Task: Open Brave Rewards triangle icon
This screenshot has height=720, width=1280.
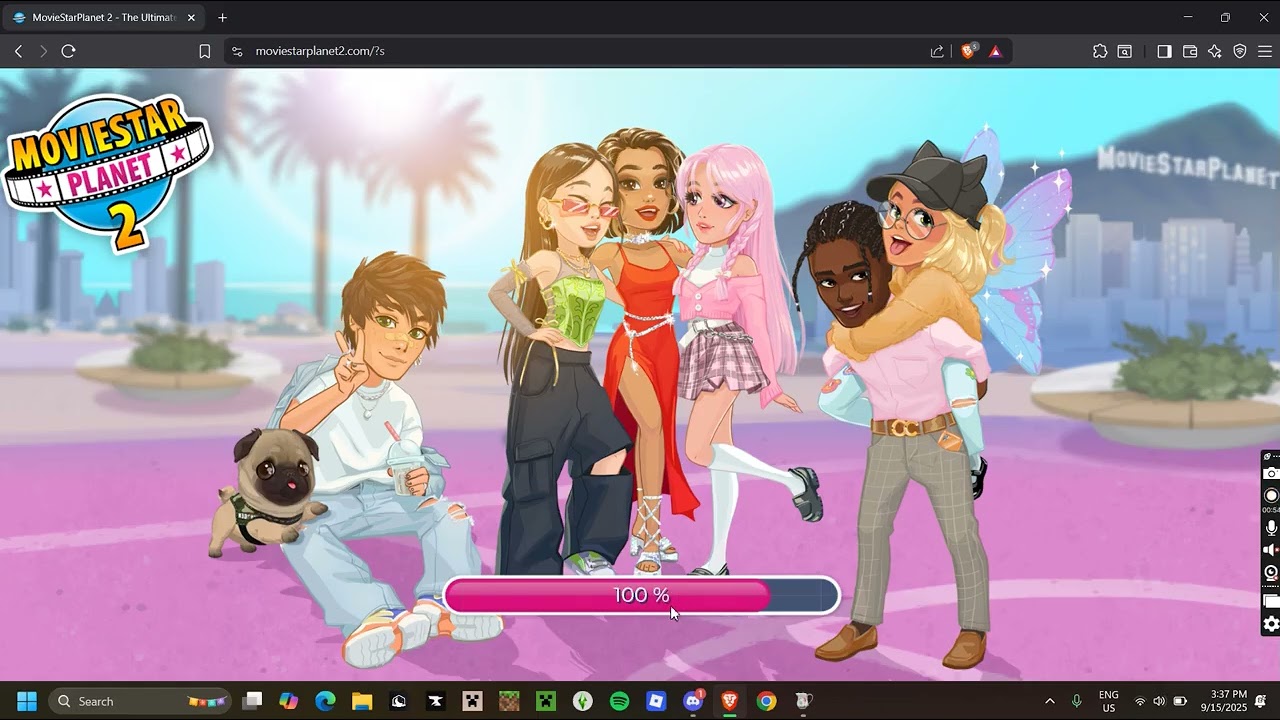Action: coord(995,51)
